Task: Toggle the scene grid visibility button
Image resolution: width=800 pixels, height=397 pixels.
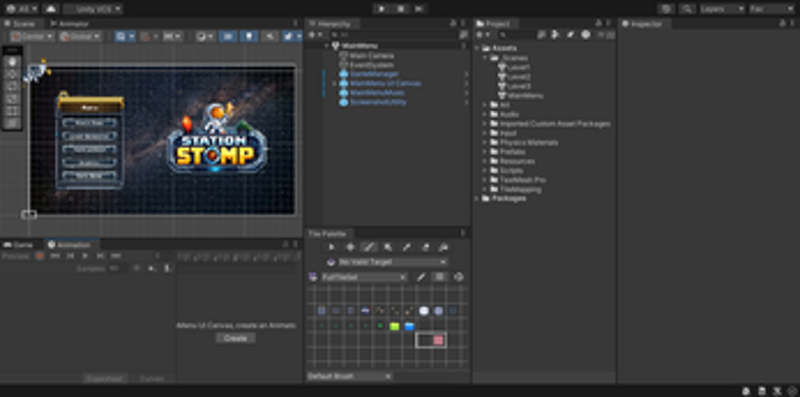Action: tap(121, 36)
